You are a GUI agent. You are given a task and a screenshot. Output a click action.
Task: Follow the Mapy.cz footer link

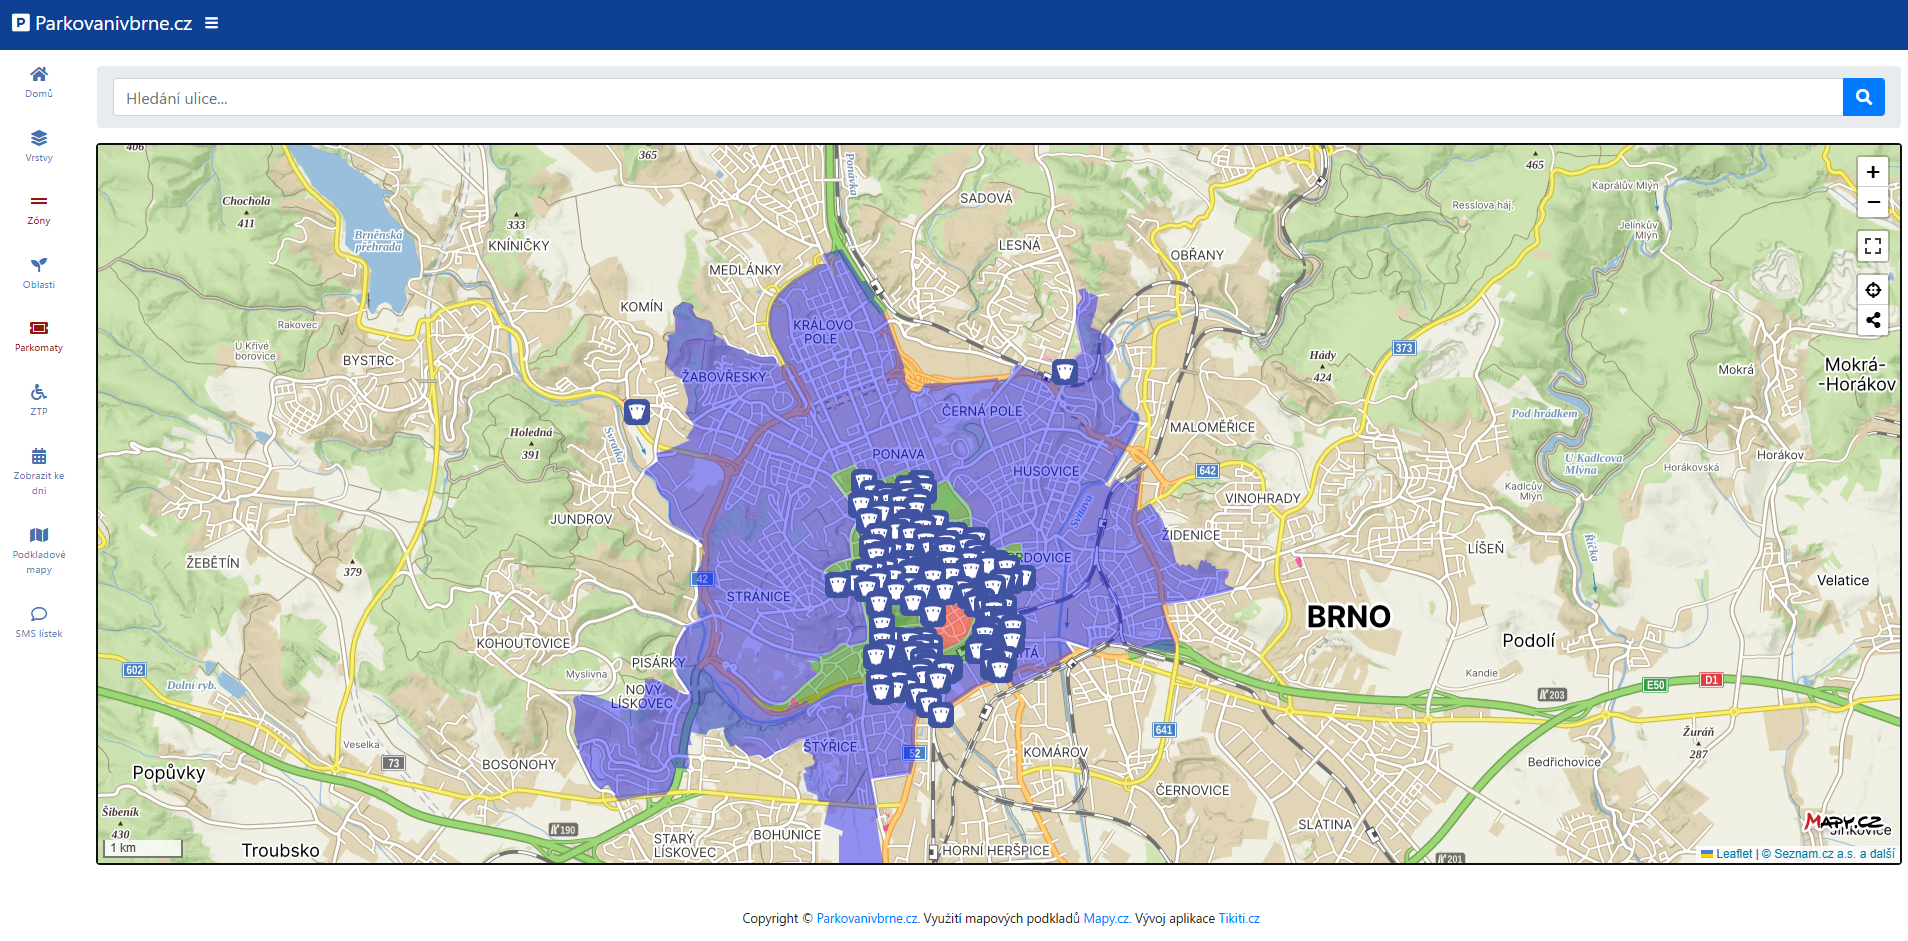click(x=1107, y=918)
